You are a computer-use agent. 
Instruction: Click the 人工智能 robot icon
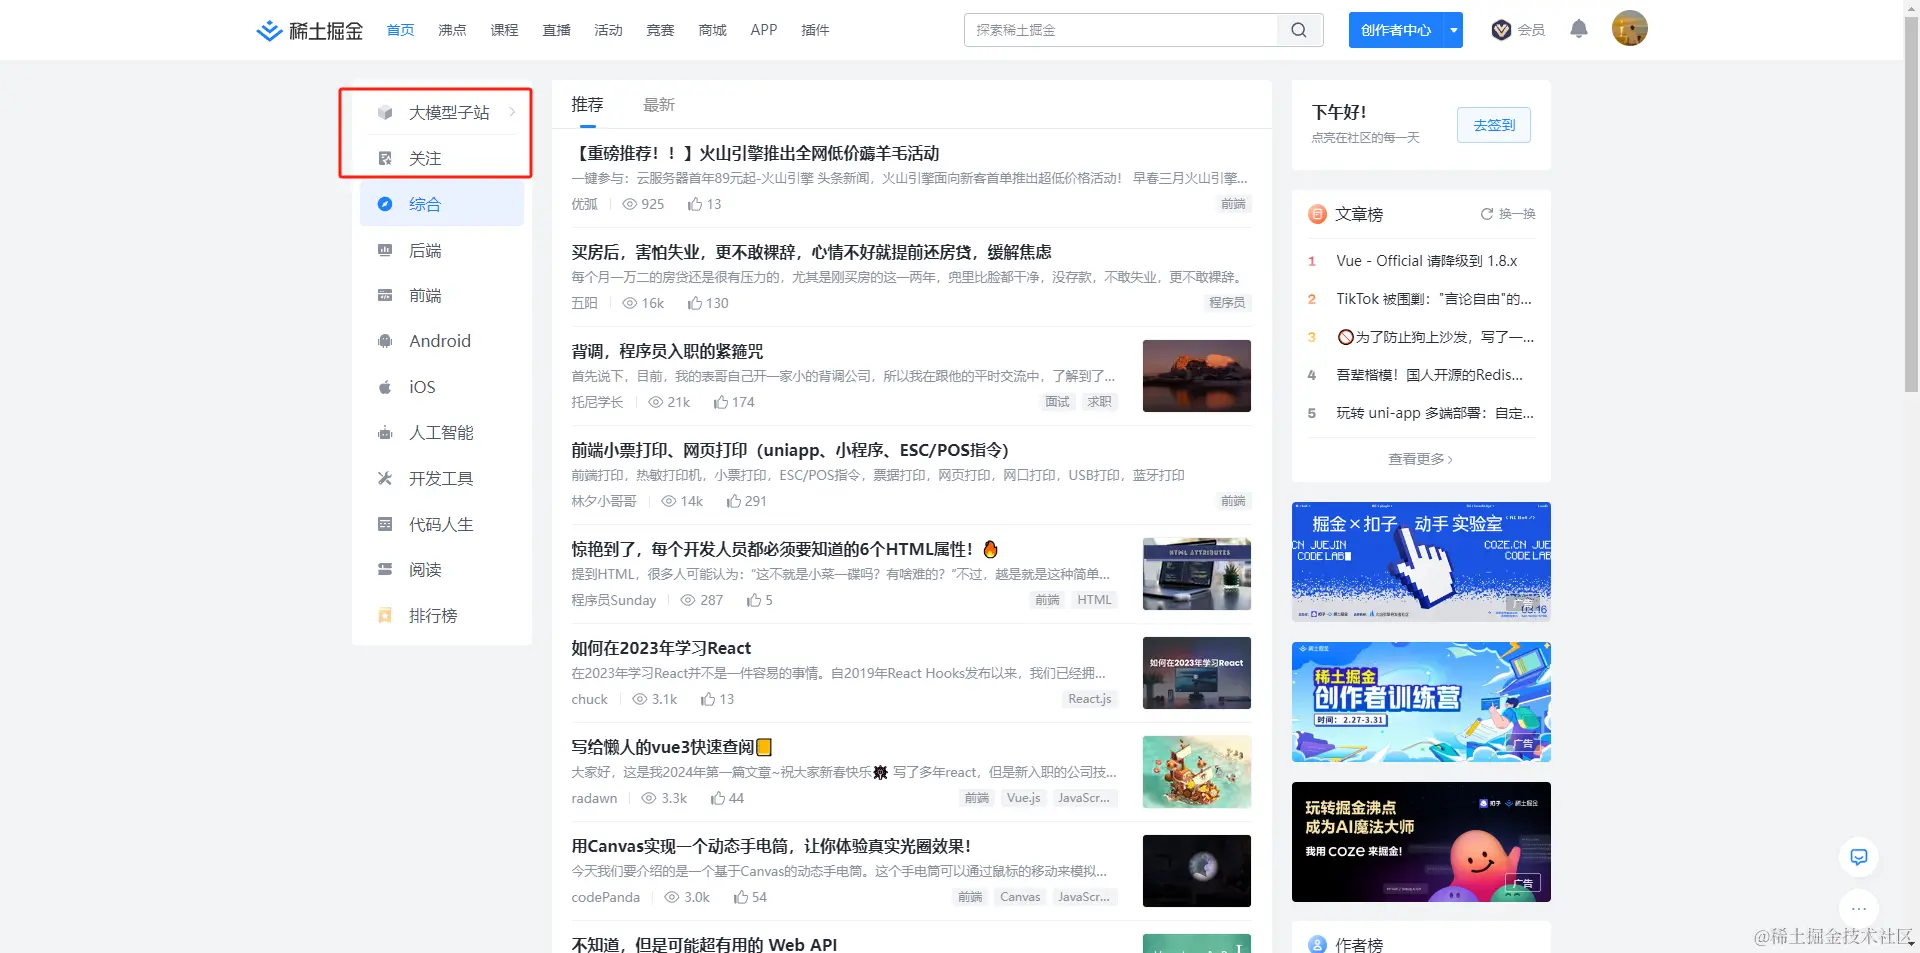coord(385,433)
